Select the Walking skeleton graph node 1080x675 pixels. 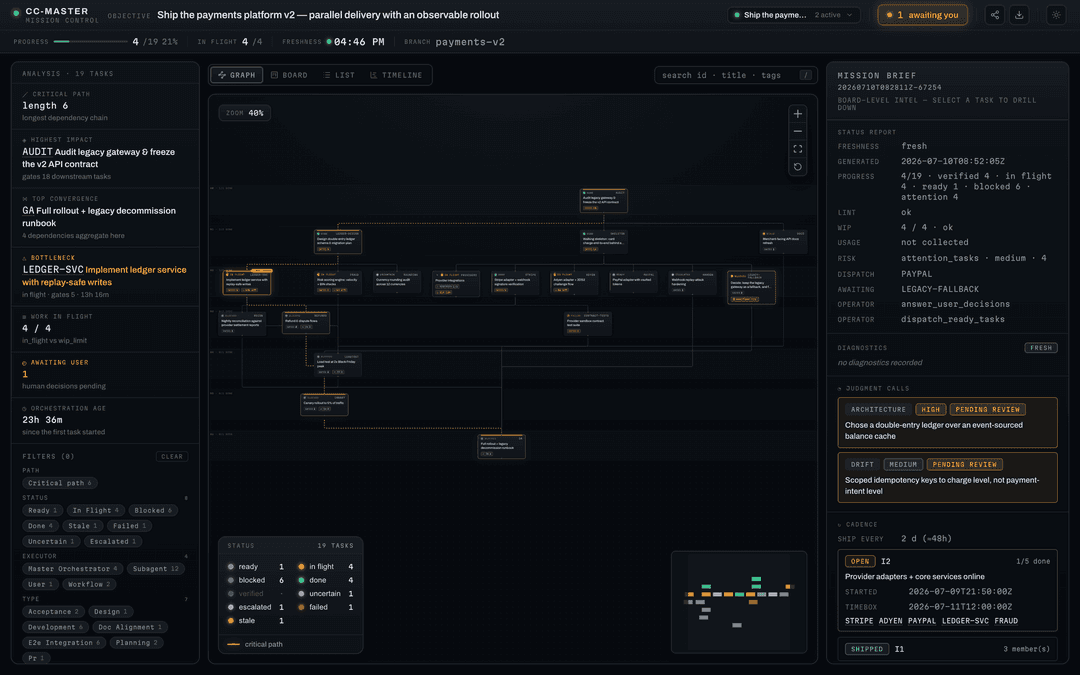coord(603,242)
